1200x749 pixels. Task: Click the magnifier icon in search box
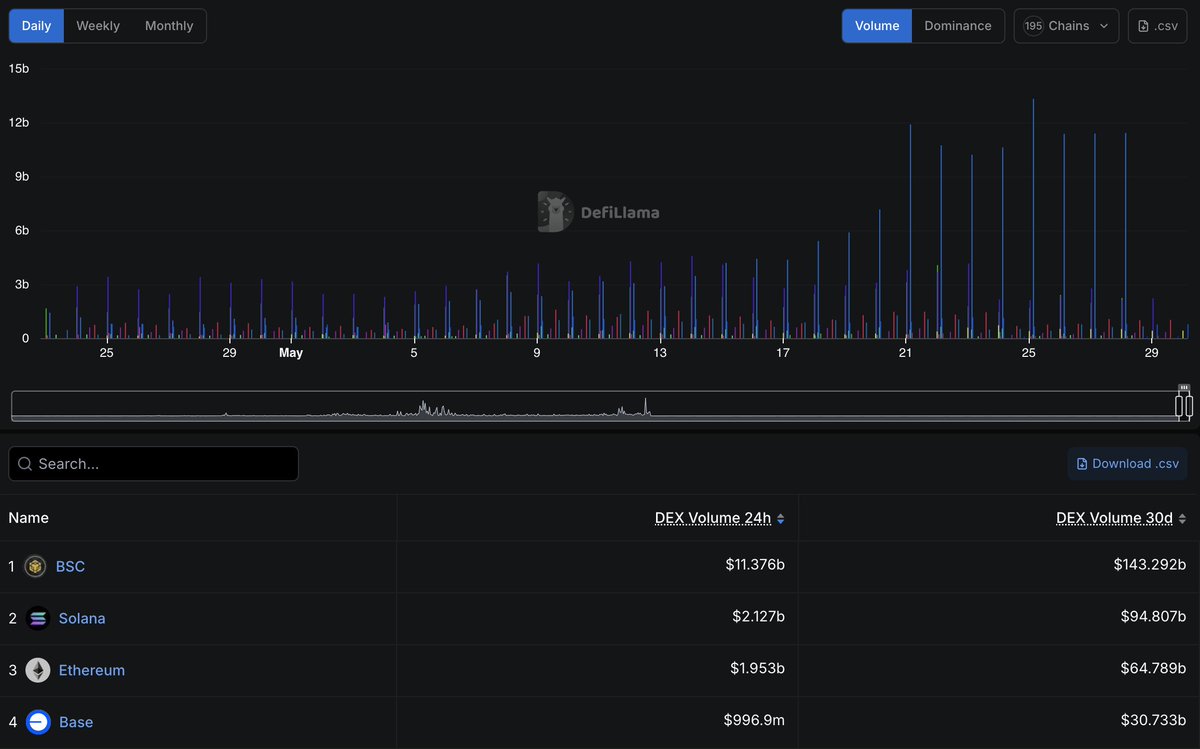pyautogui.click(x=25, y=464)
